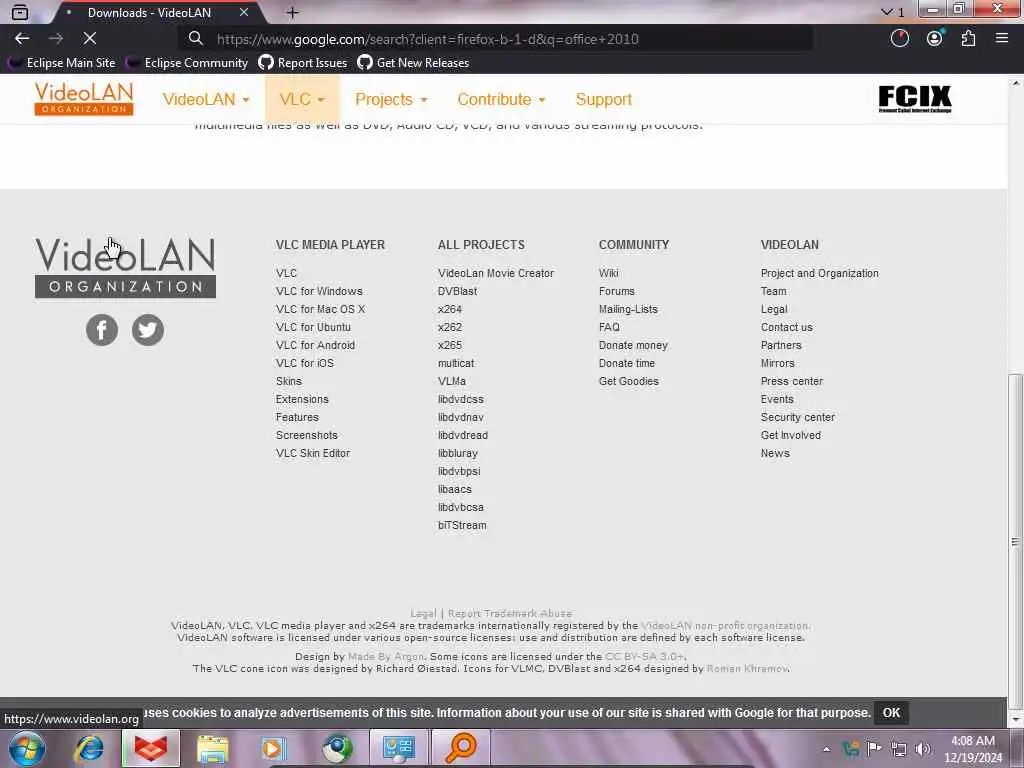
Task: Click the taskbar clock and date
Action: 973,749
